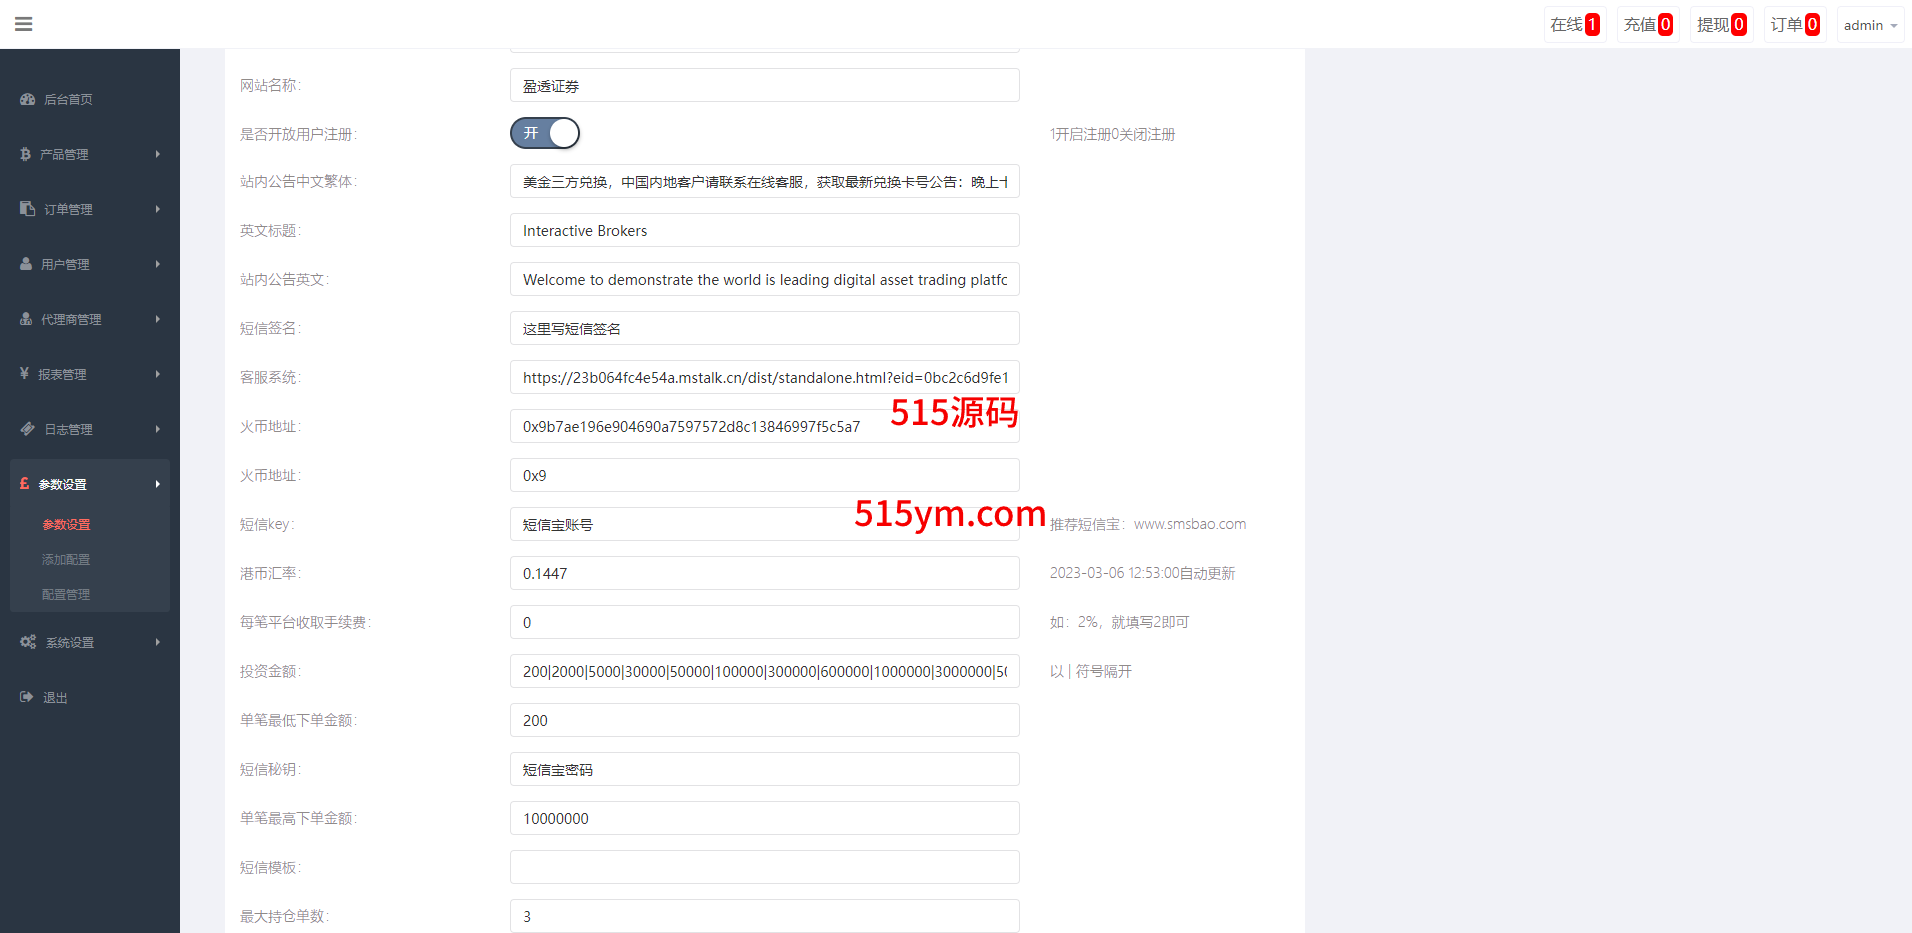Select the 添加配置 submenu item

click(x=66, y=560)
